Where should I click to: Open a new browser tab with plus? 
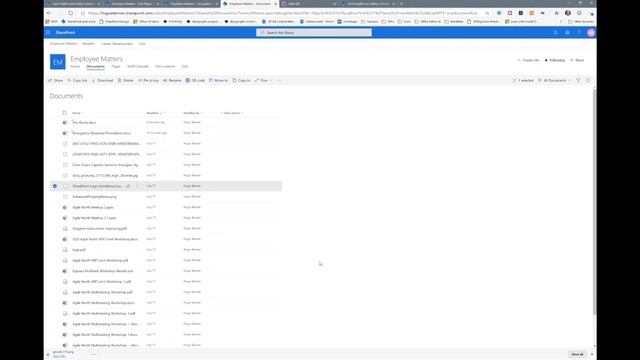(x=401, y=4)
